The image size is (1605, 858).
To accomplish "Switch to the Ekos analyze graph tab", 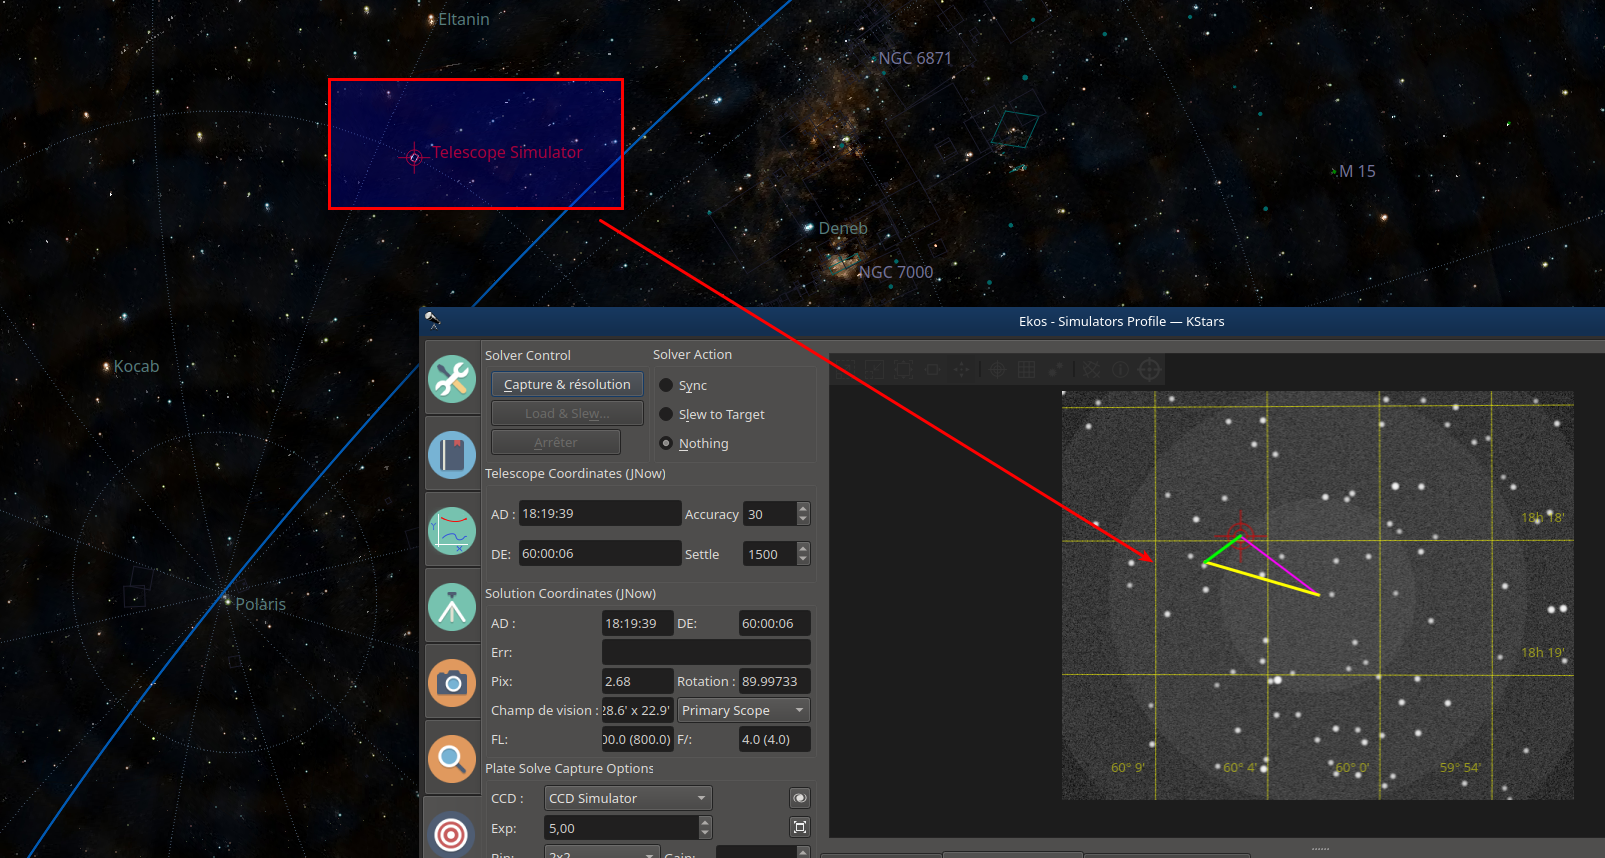I will [452, 530].
